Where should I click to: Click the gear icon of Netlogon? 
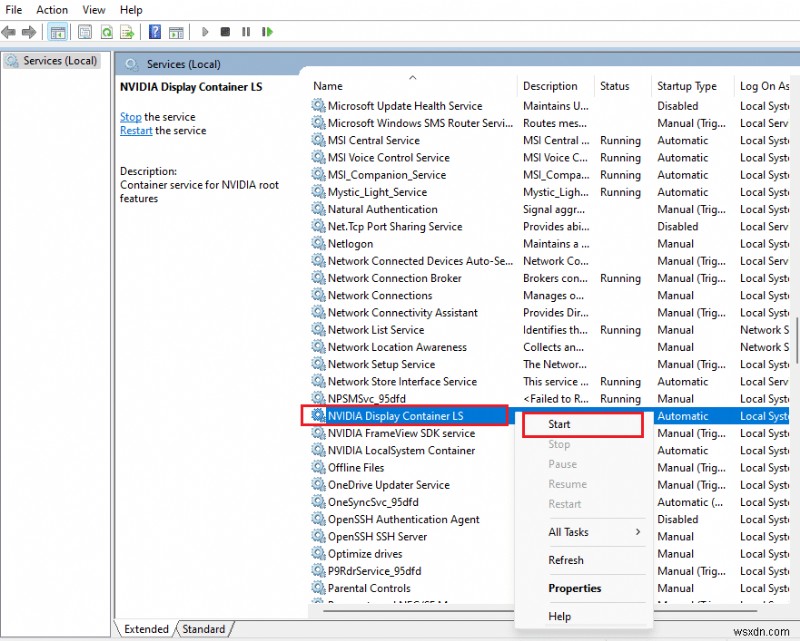[318, 243]
